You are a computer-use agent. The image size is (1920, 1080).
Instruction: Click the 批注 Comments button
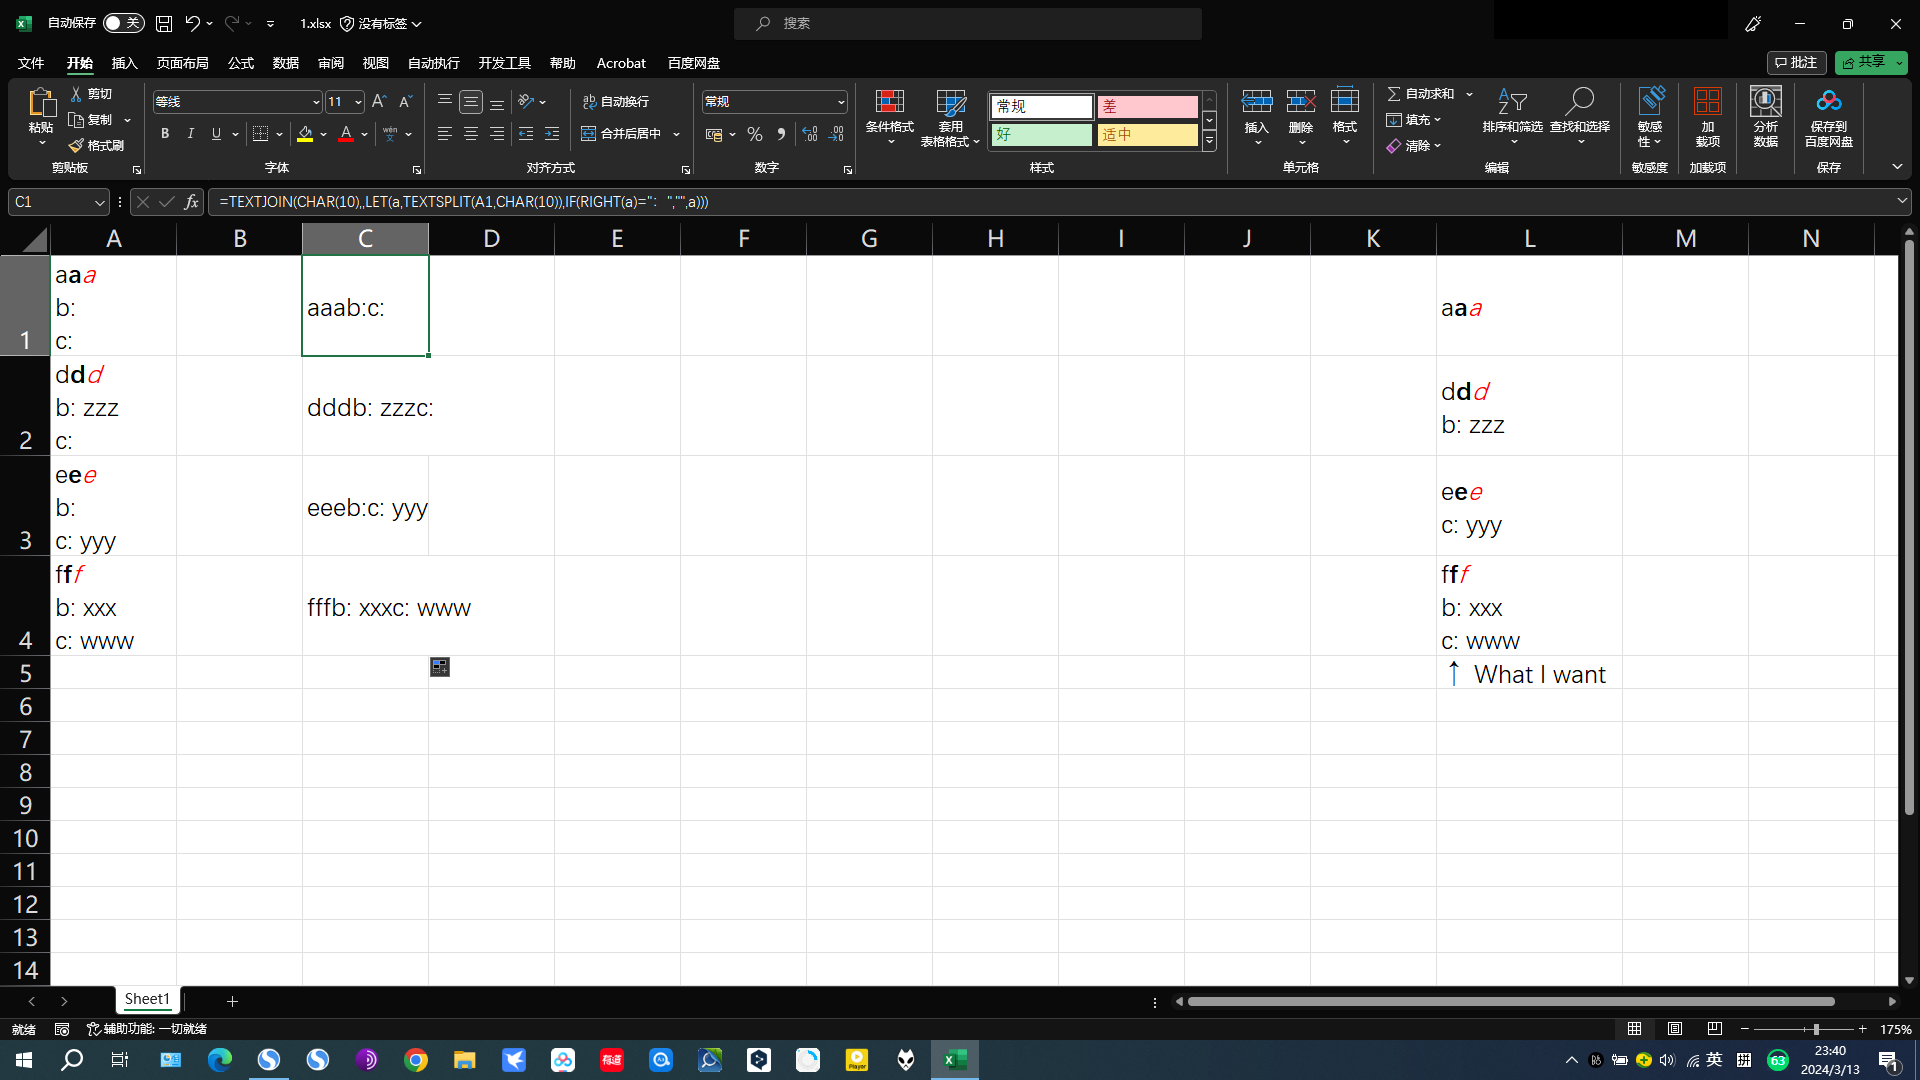(x=1797, y=62)
